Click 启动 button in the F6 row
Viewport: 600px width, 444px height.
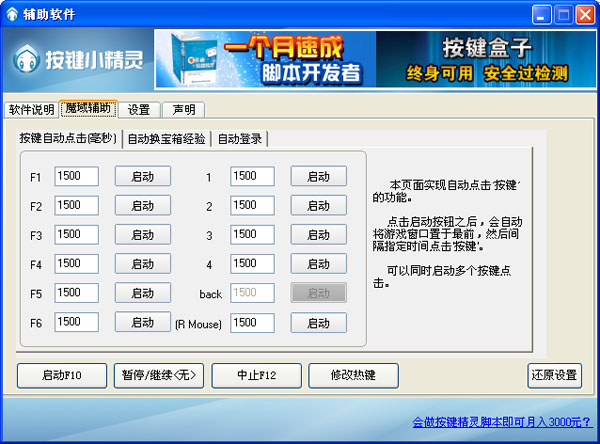(143, 322)
